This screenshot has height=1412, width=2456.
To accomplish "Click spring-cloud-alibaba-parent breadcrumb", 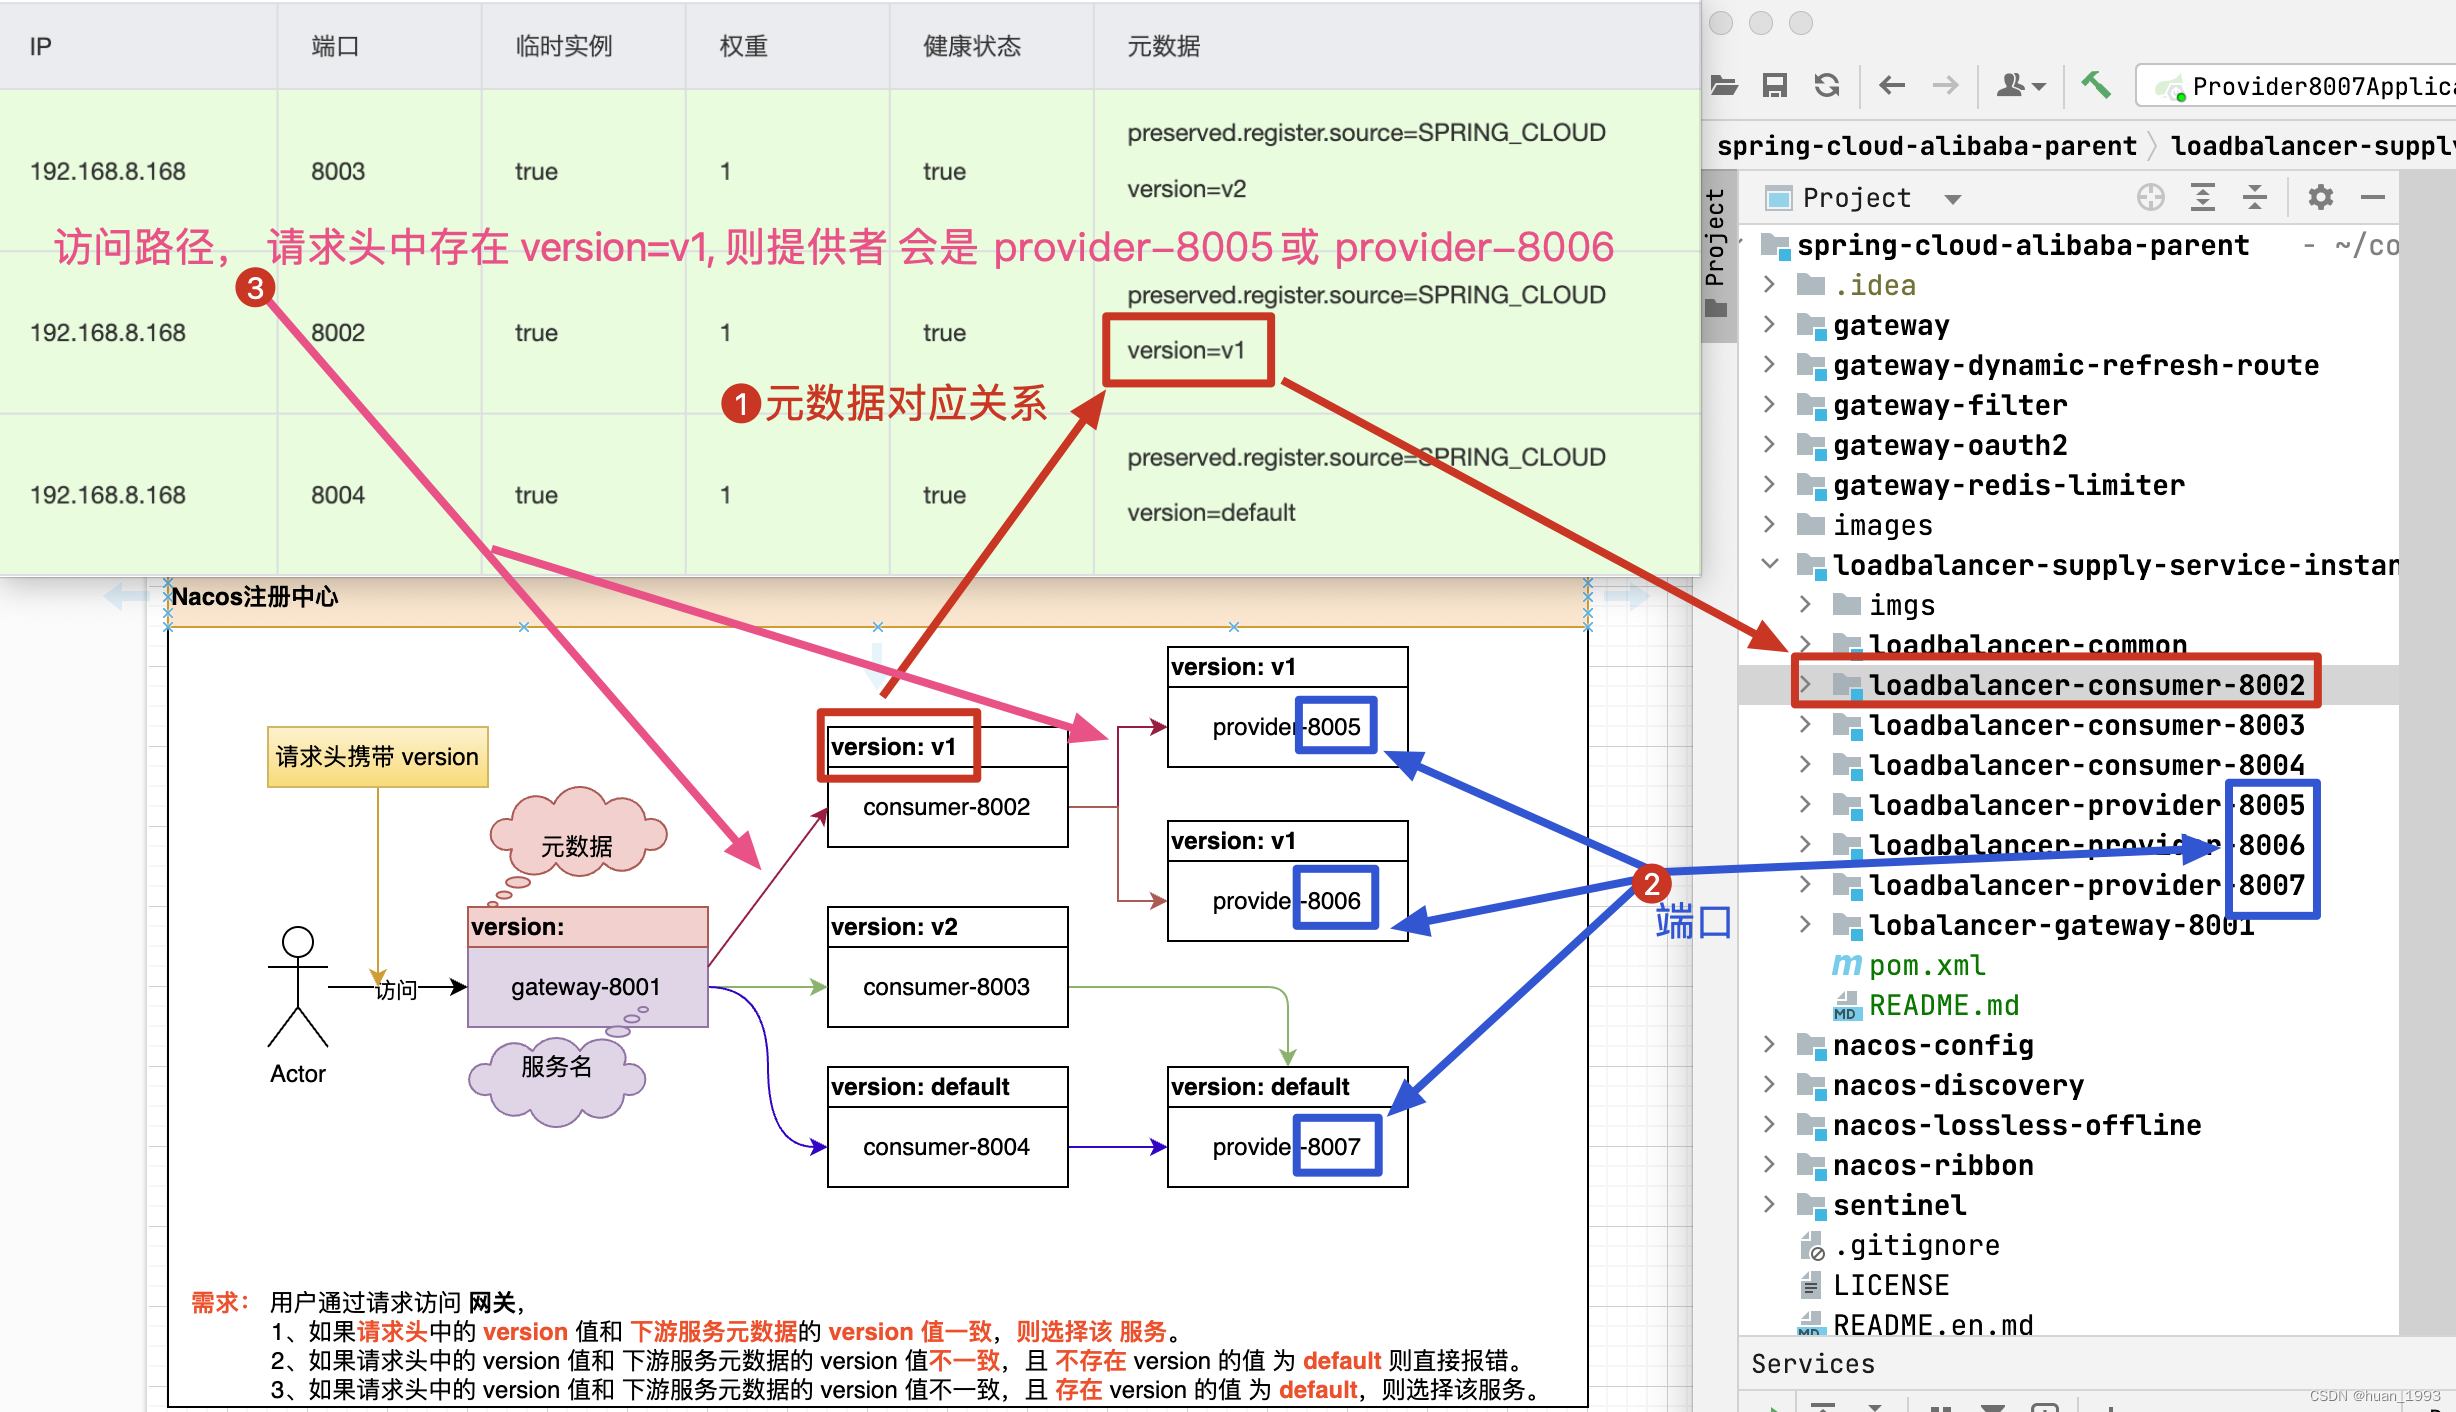I will pos(1927,146).
